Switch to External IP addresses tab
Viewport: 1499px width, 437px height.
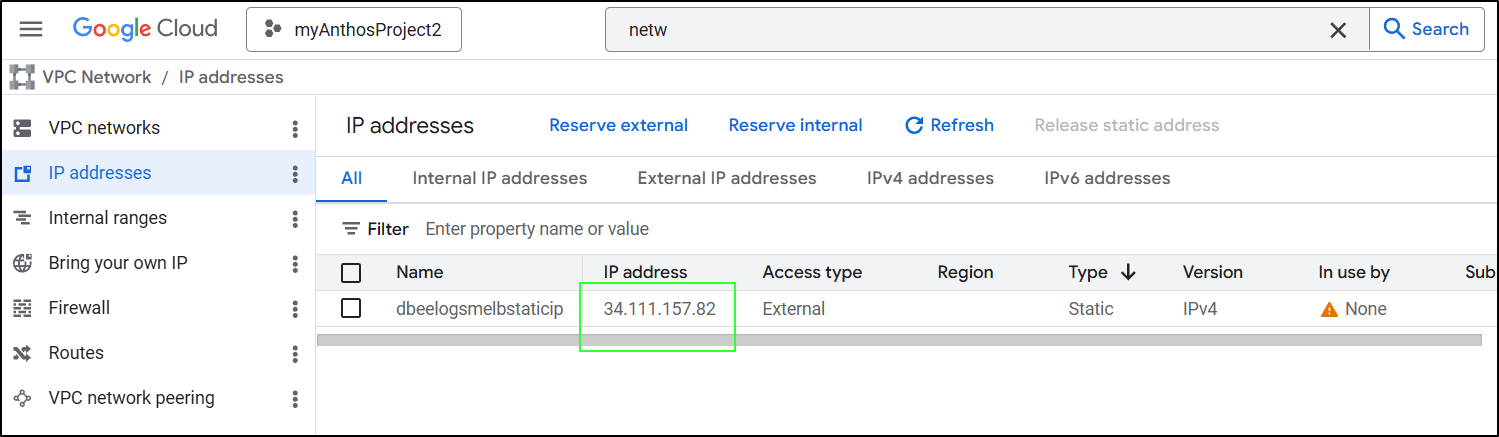click(727, 179)
